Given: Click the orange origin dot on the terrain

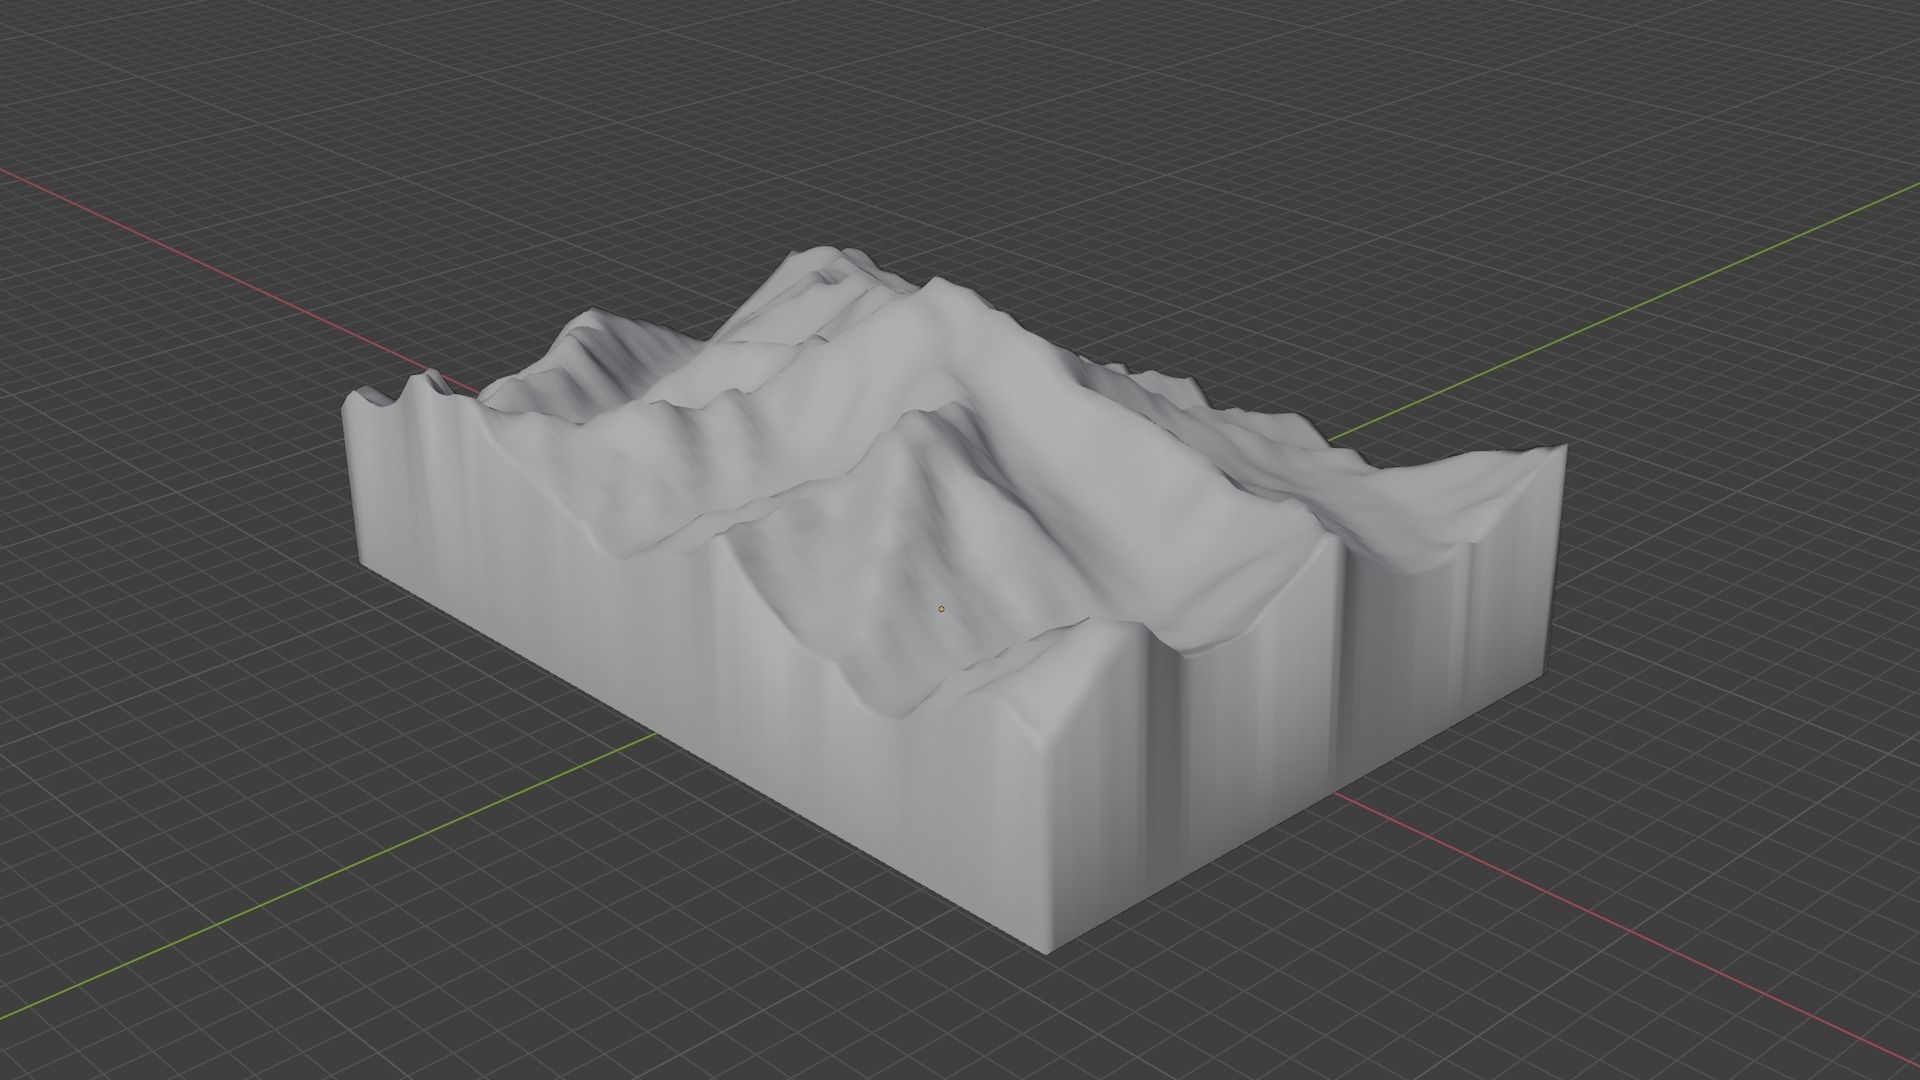Looking at the screenshot, I should (x=941, y=609).
